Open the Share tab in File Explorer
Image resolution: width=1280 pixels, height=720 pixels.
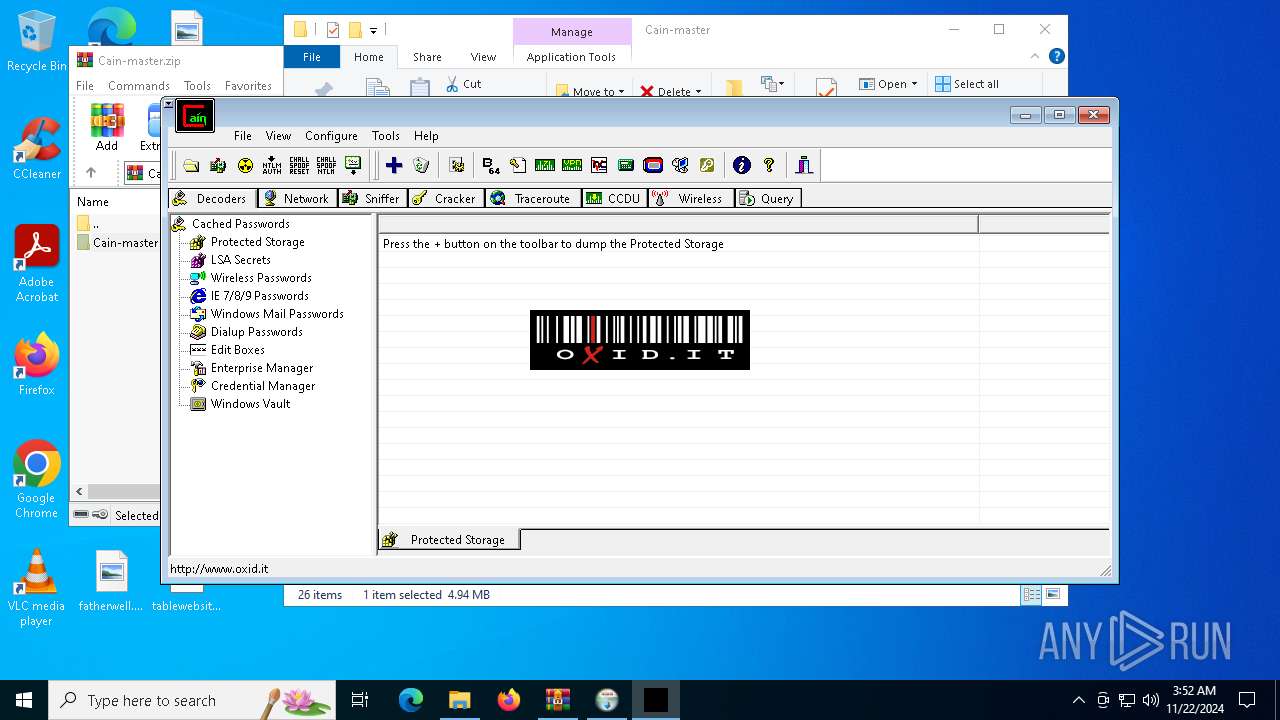click(x=427, y=57)
